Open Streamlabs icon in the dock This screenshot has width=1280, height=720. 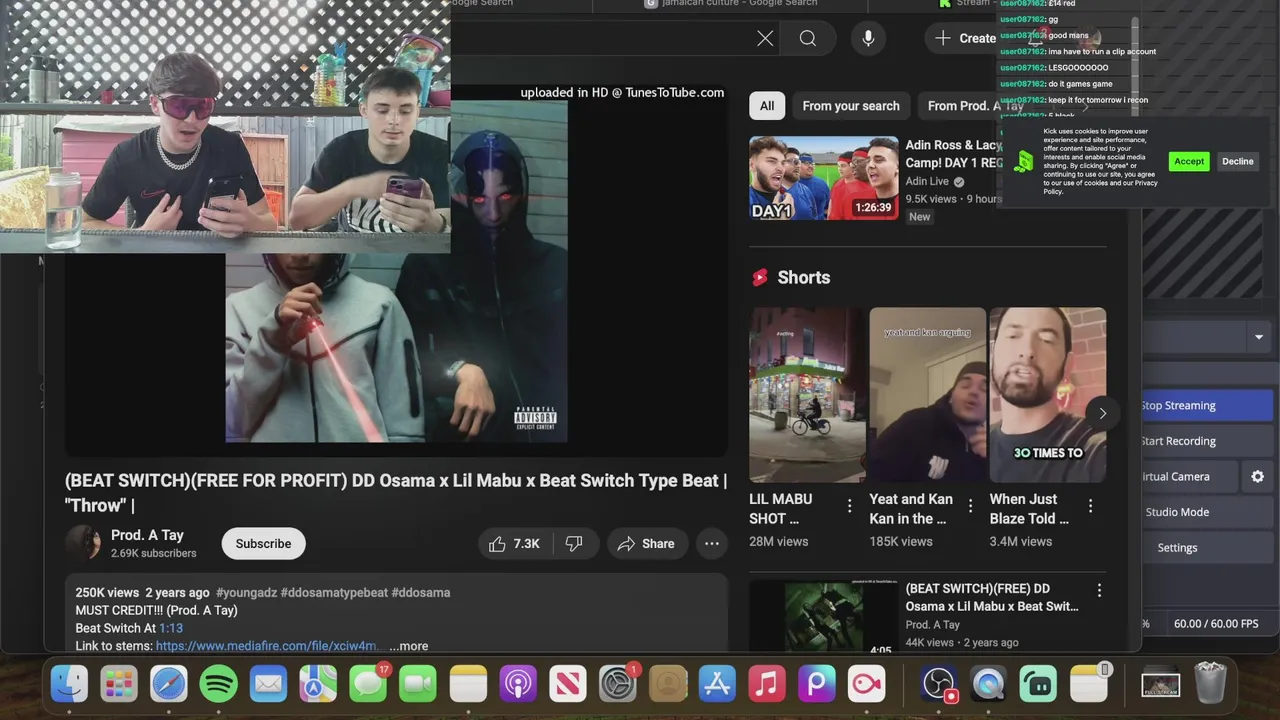tap(1038, 684)
